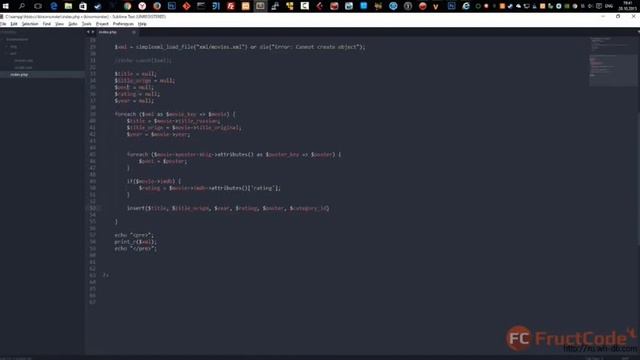Click line number 53 in gutter
Image resolution: width=640 pixels, height=360 pixels.
click(93, 209)
